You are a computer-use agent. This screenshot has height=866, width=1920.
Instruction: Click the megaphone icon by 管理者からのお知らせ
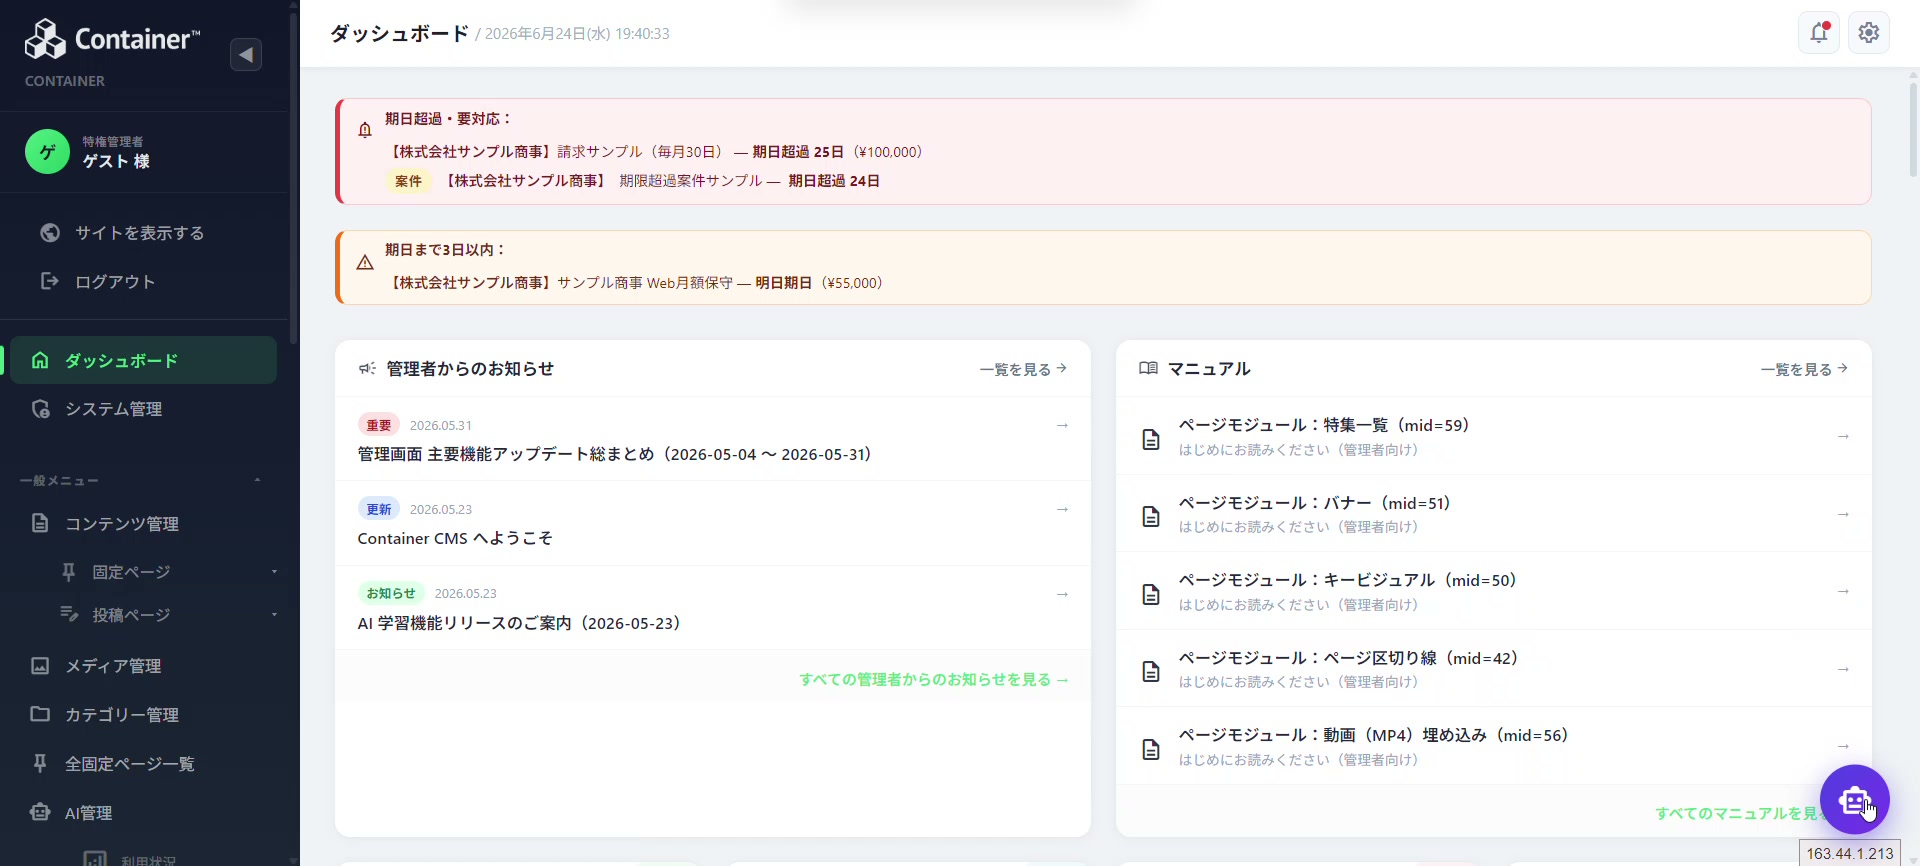367,369
